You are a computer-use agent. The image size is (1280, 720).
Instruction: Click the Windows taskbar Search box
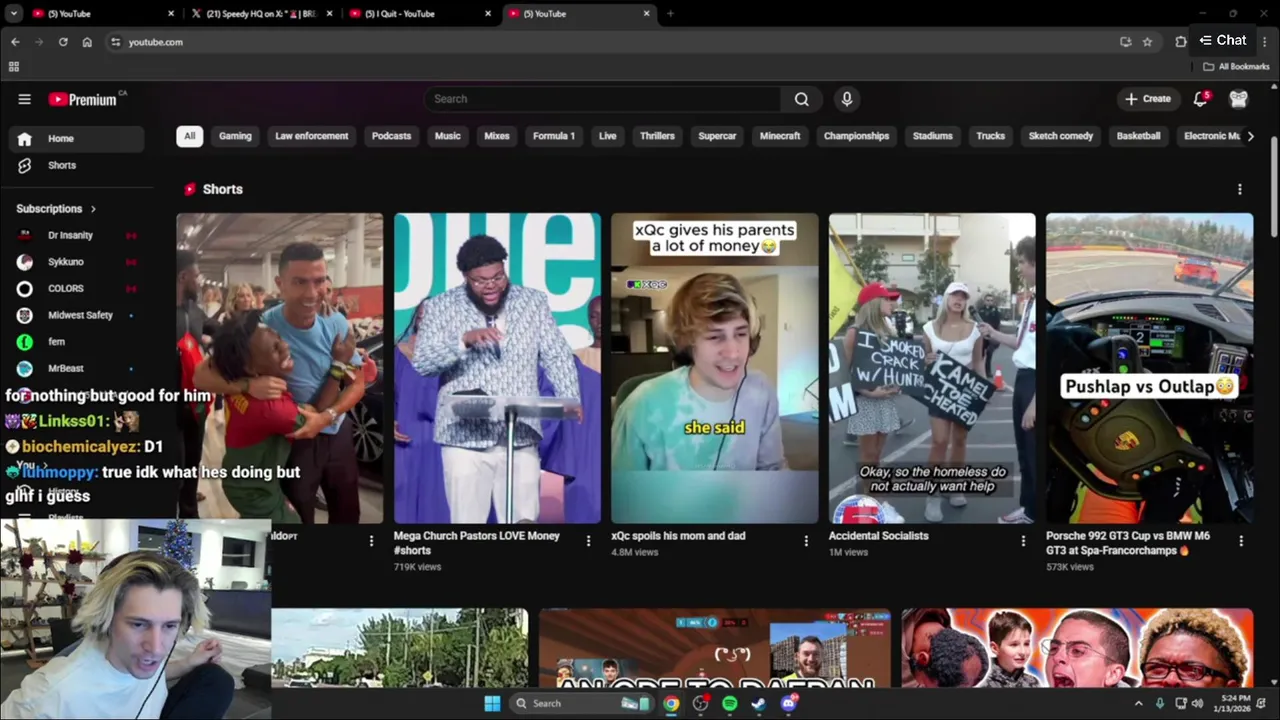click(582, 703)
